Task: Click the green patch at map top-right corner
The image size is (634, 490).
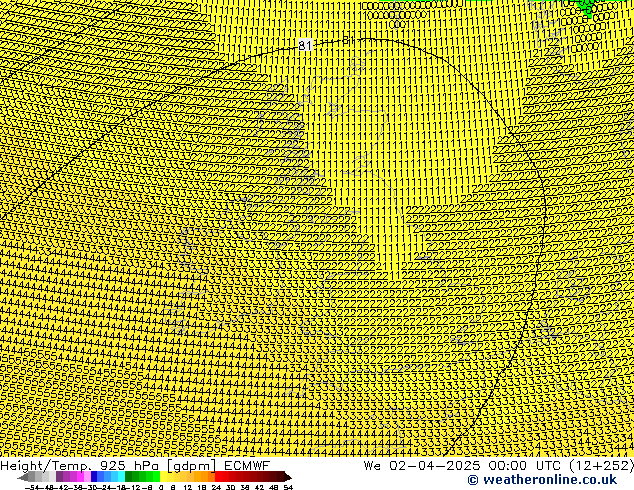Action: click(x=586, y=7)
